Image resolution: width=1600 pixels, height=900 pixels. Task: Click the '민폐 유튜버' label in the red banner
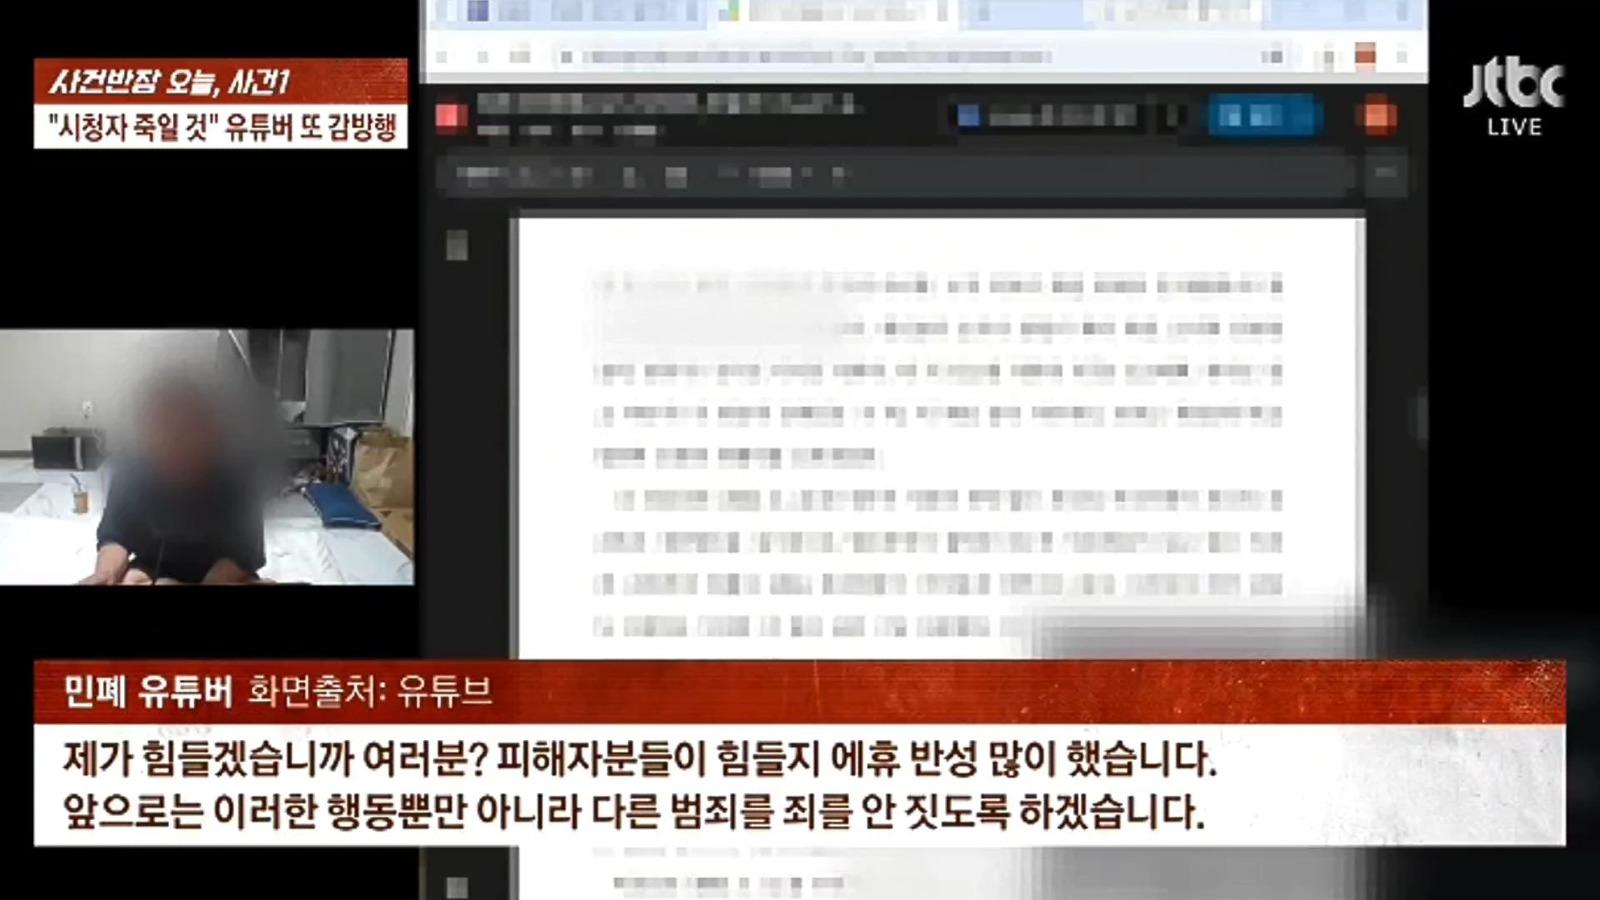point(147,690)
